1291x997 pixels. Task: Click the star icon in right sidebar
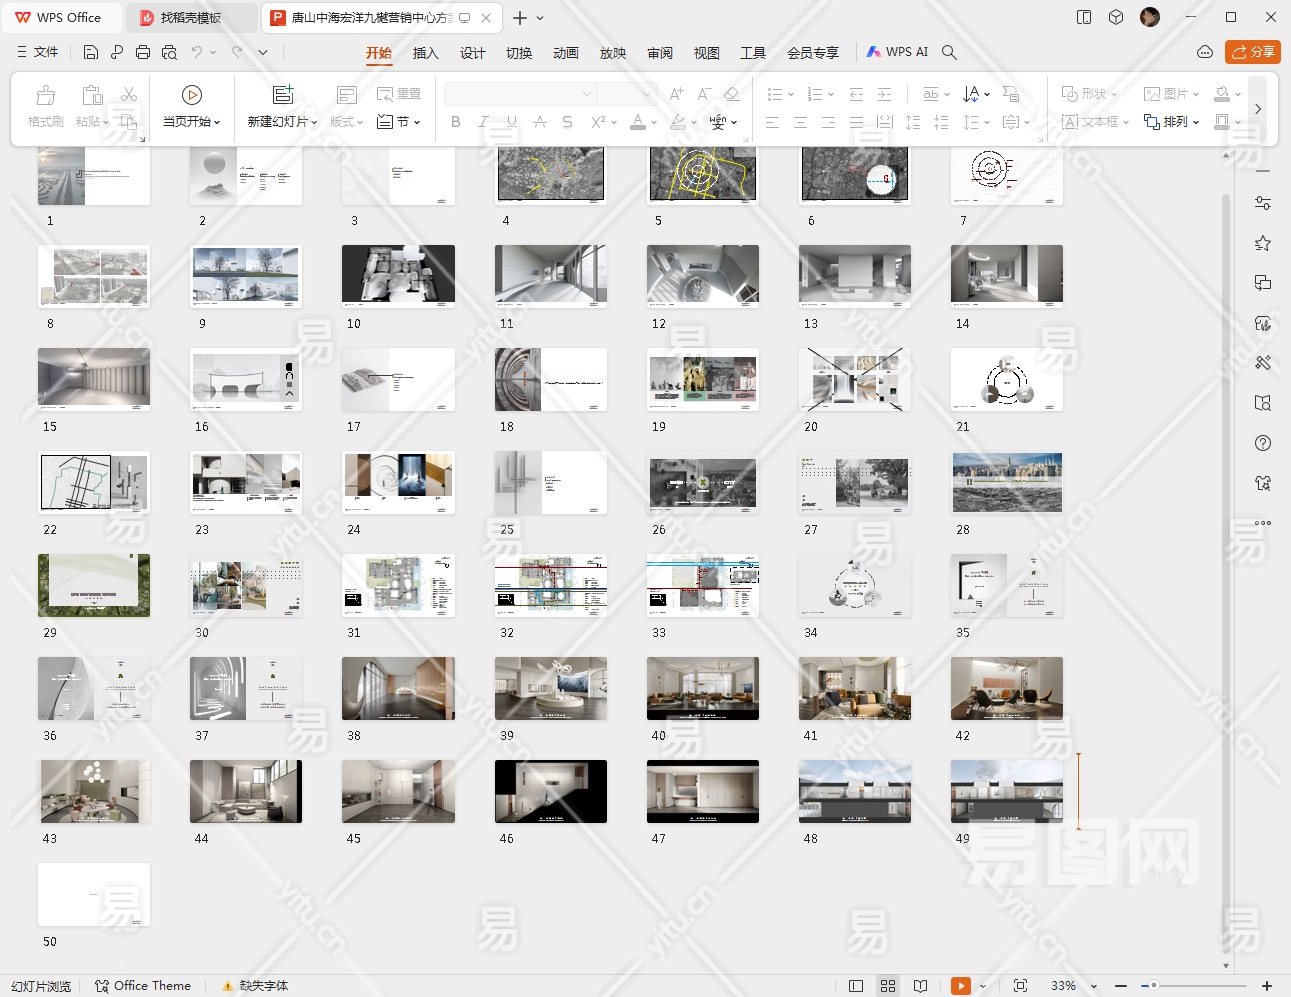1263,243
